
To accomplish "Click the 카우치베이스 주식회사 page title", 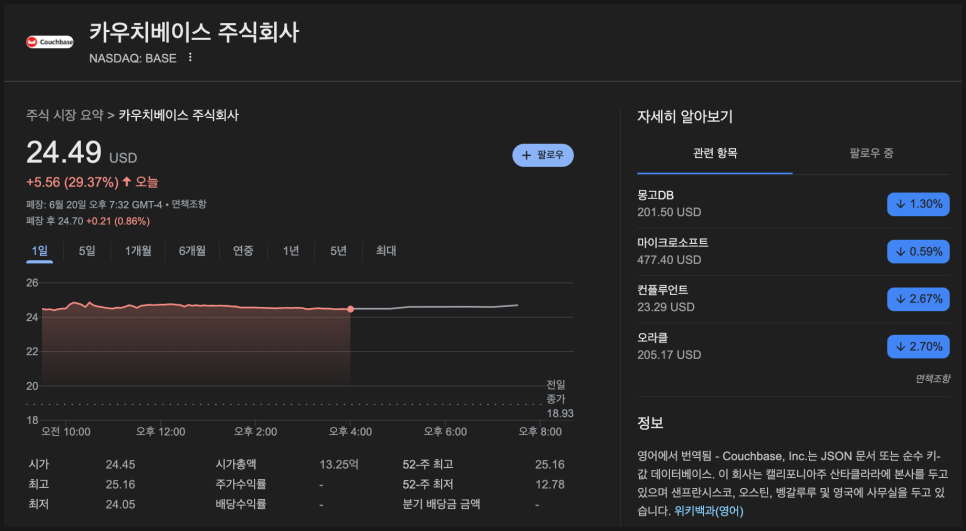I will tap(194, 32).
